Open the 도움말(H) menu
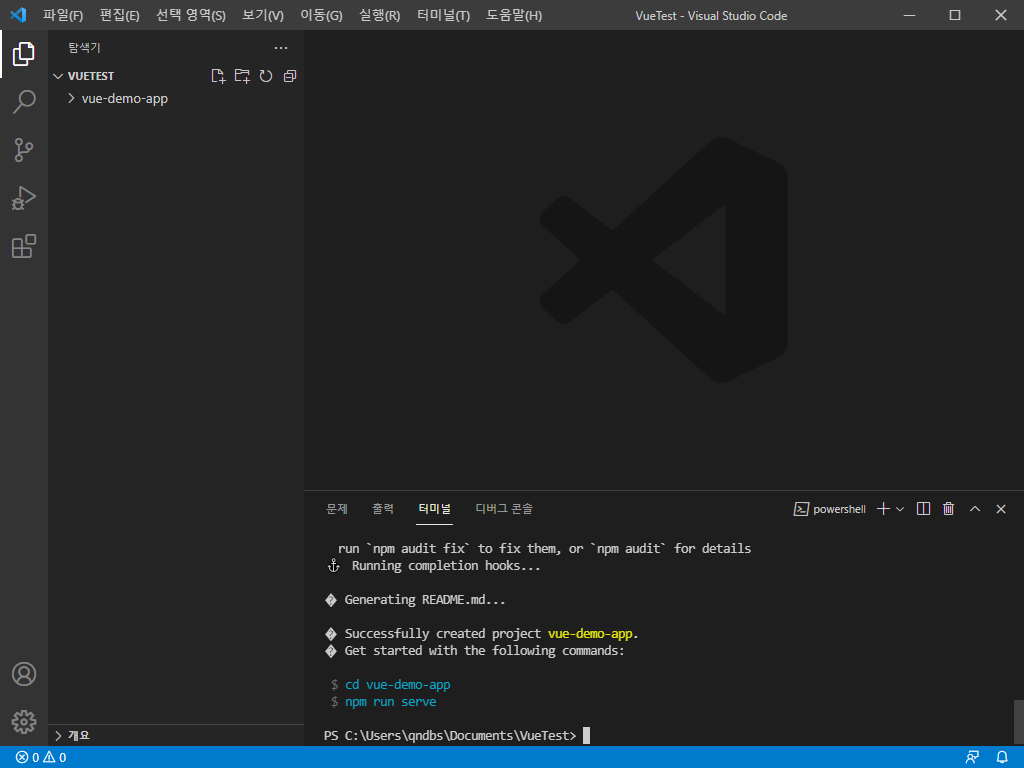This screenshot has width=1024, height=768. [514, 15]
